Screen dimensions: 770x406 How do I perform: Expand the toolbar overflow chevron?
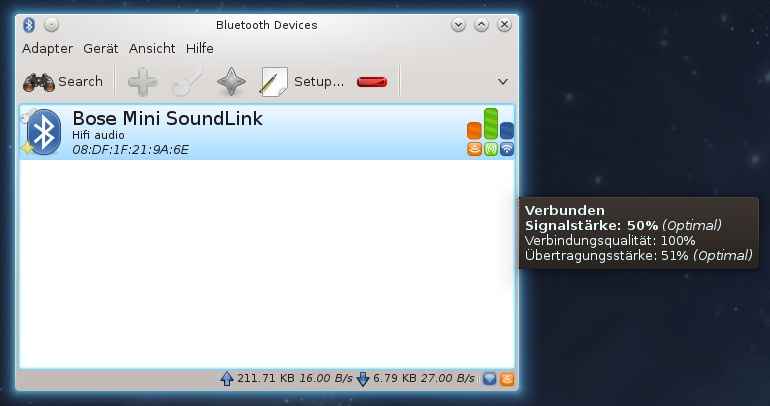503,81
